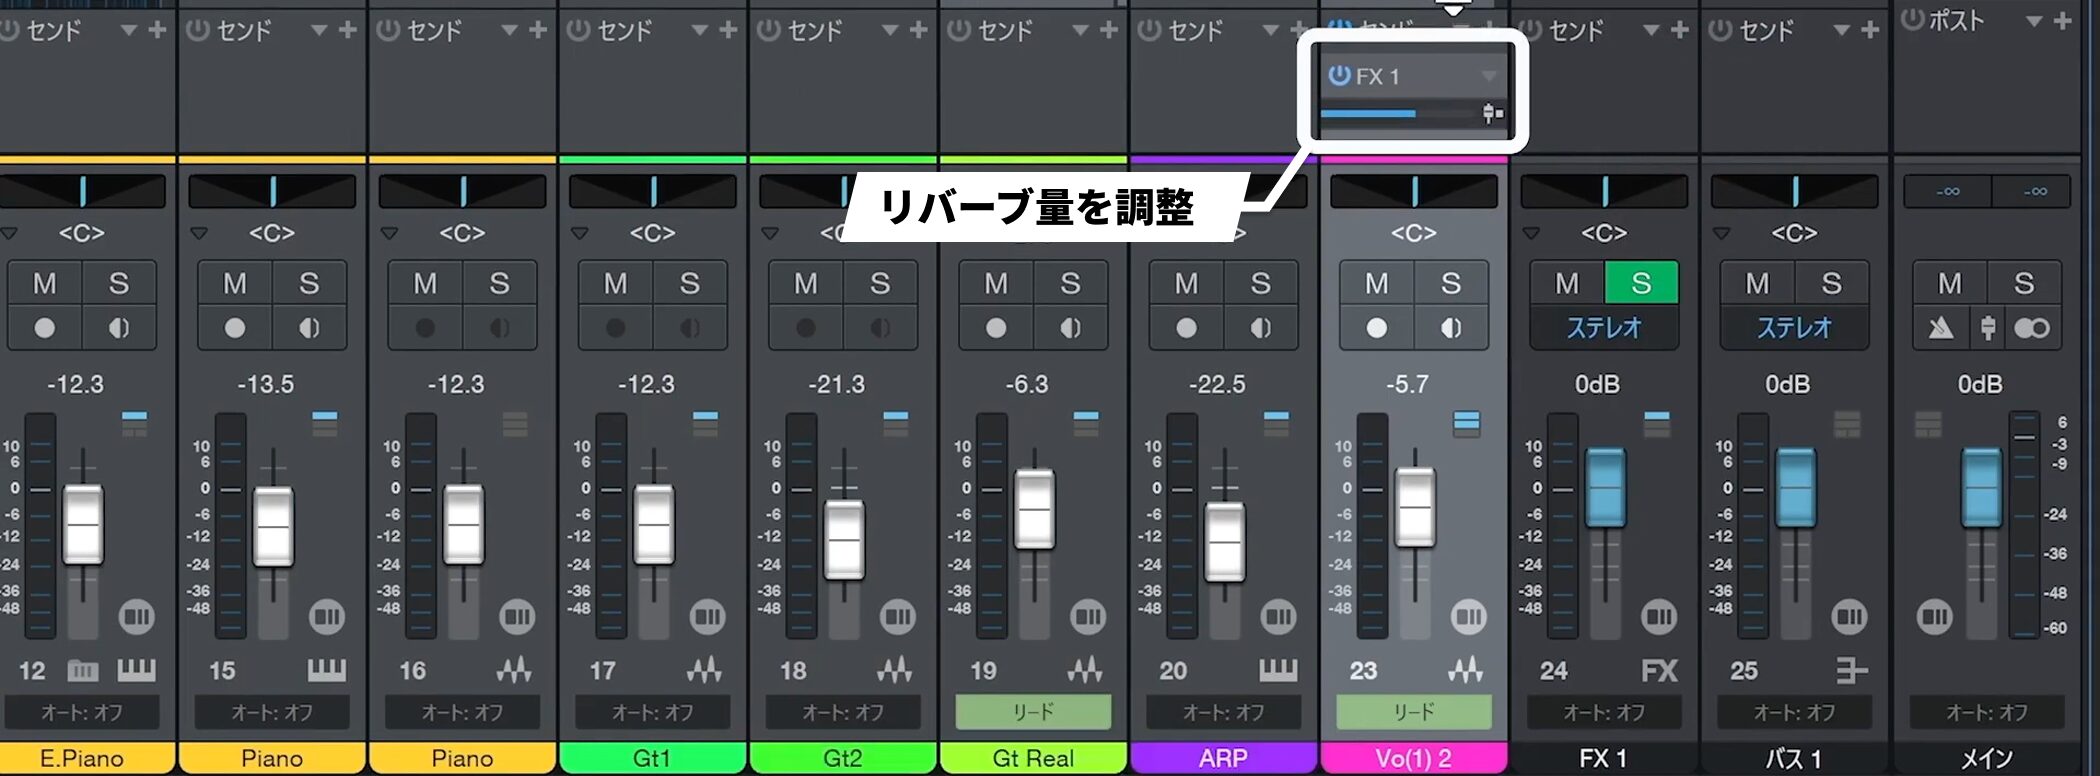The image size is (2100, 776).
Task: Open FX 1 send slot dropdown arrow
Action: [1489, 76]
